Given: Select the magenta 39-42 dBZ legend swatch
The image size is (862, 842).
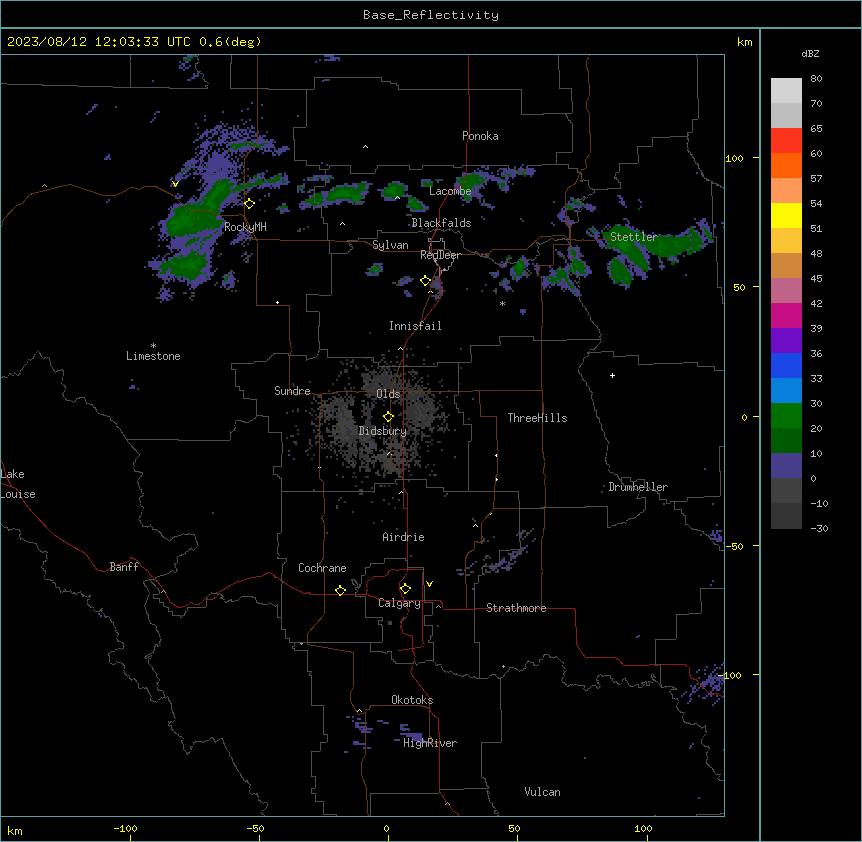Looking at the screenshot, I should 786,315.
